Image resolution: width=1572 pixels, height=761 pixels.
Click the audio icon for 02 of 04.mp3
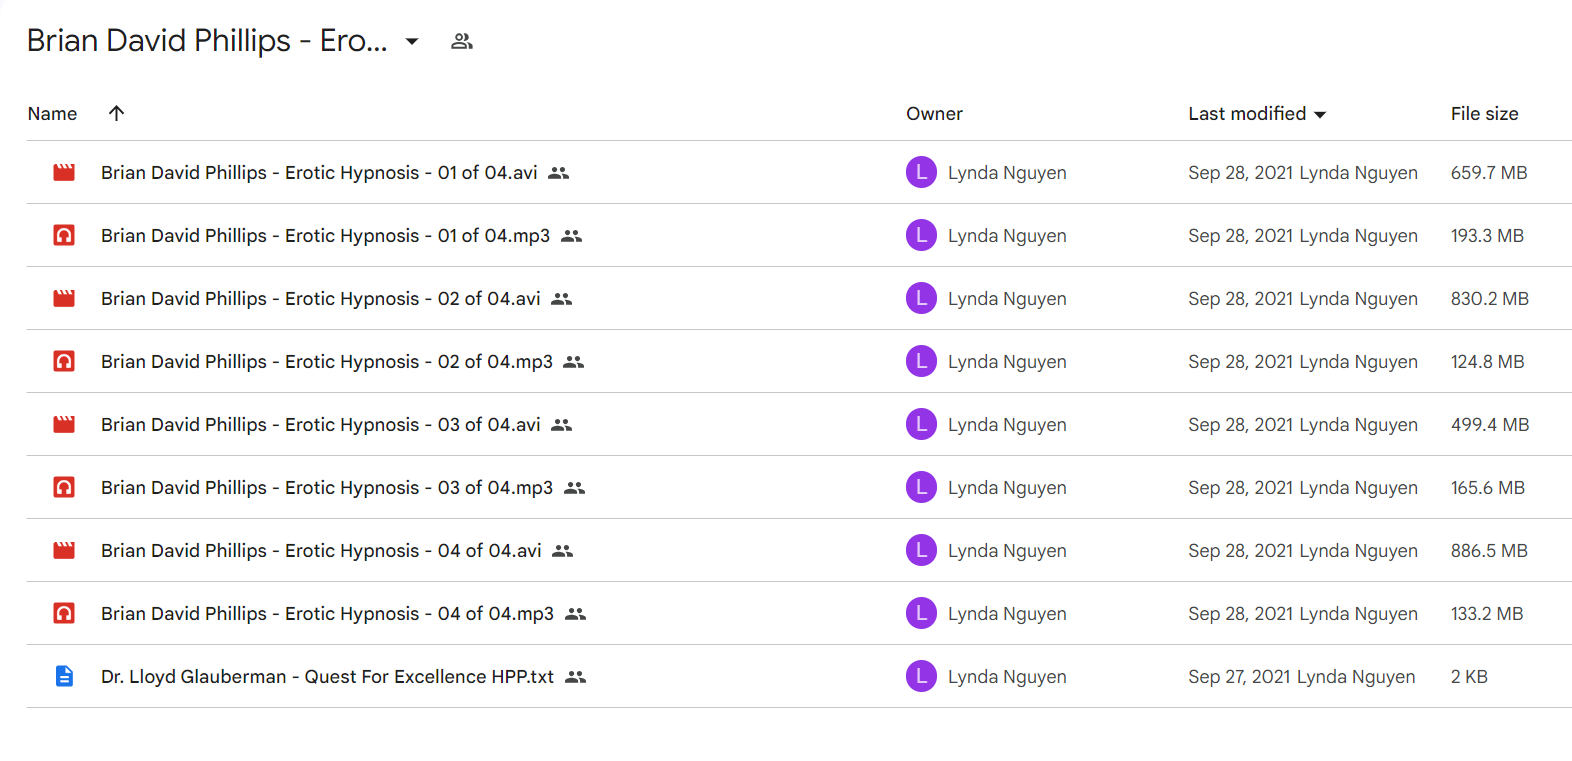pos(64,361)
